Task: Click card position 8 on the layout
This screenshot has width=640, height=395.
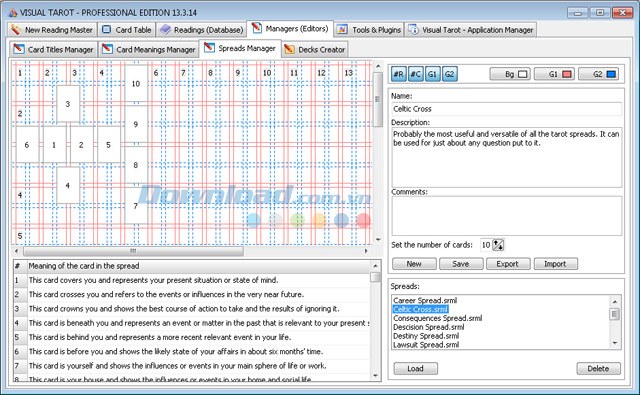Action: click(x=136, y=165)
